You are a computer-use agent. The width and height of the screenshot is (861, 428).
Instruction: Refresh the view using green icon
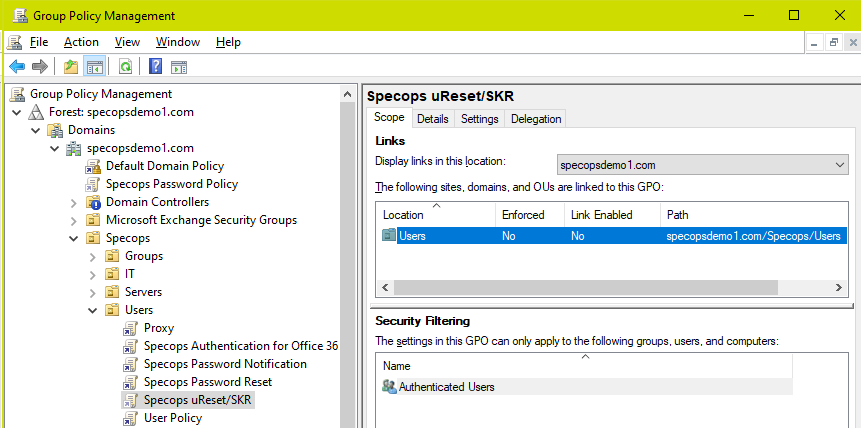(126, 67)
